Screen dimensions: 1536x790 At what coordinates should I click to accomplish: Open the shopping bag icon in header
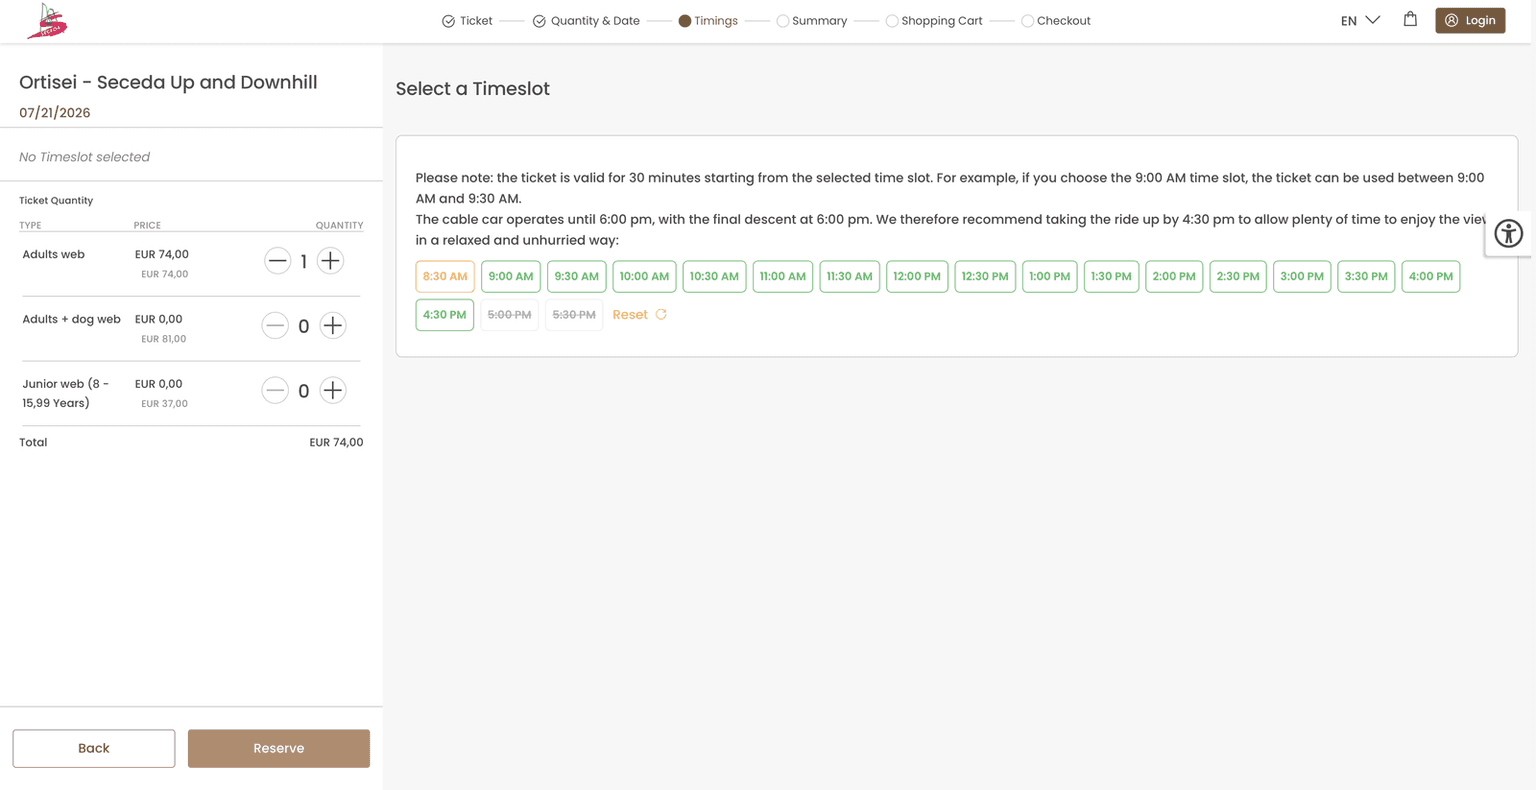1410,19
